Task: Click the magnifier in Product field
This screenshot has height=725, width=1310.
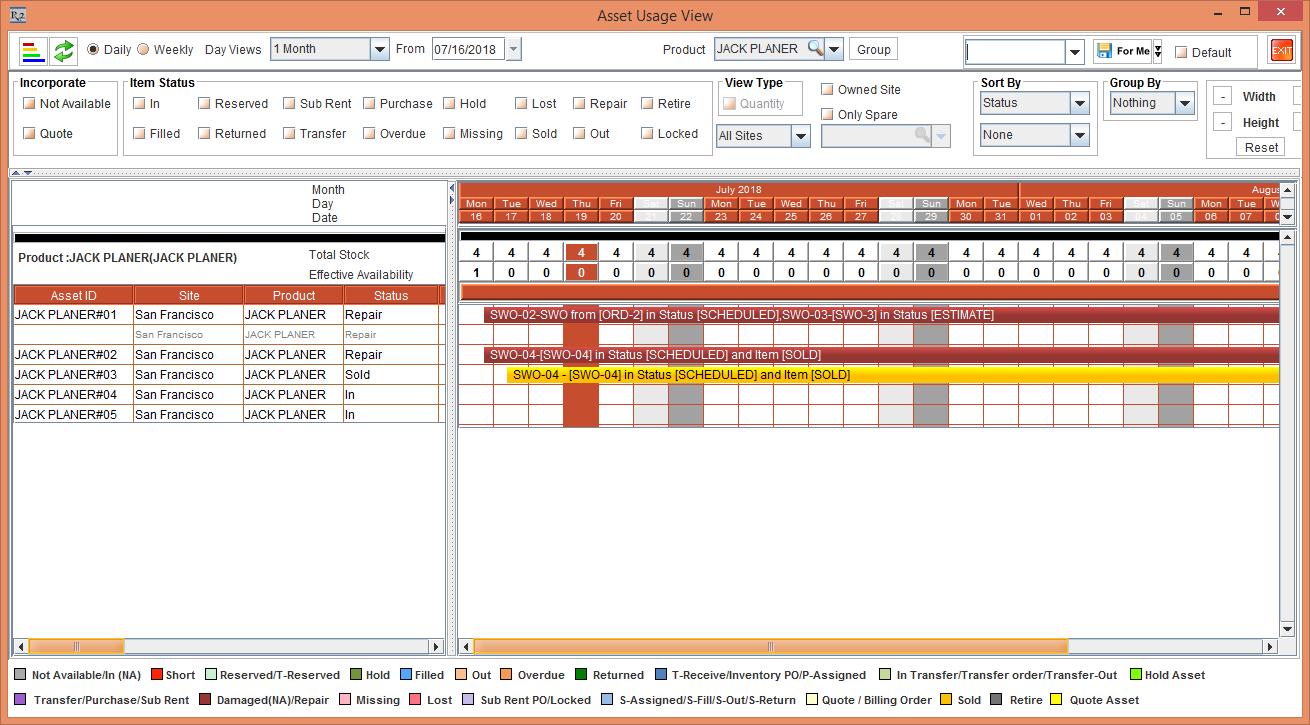Action: [x=816, y=49]
